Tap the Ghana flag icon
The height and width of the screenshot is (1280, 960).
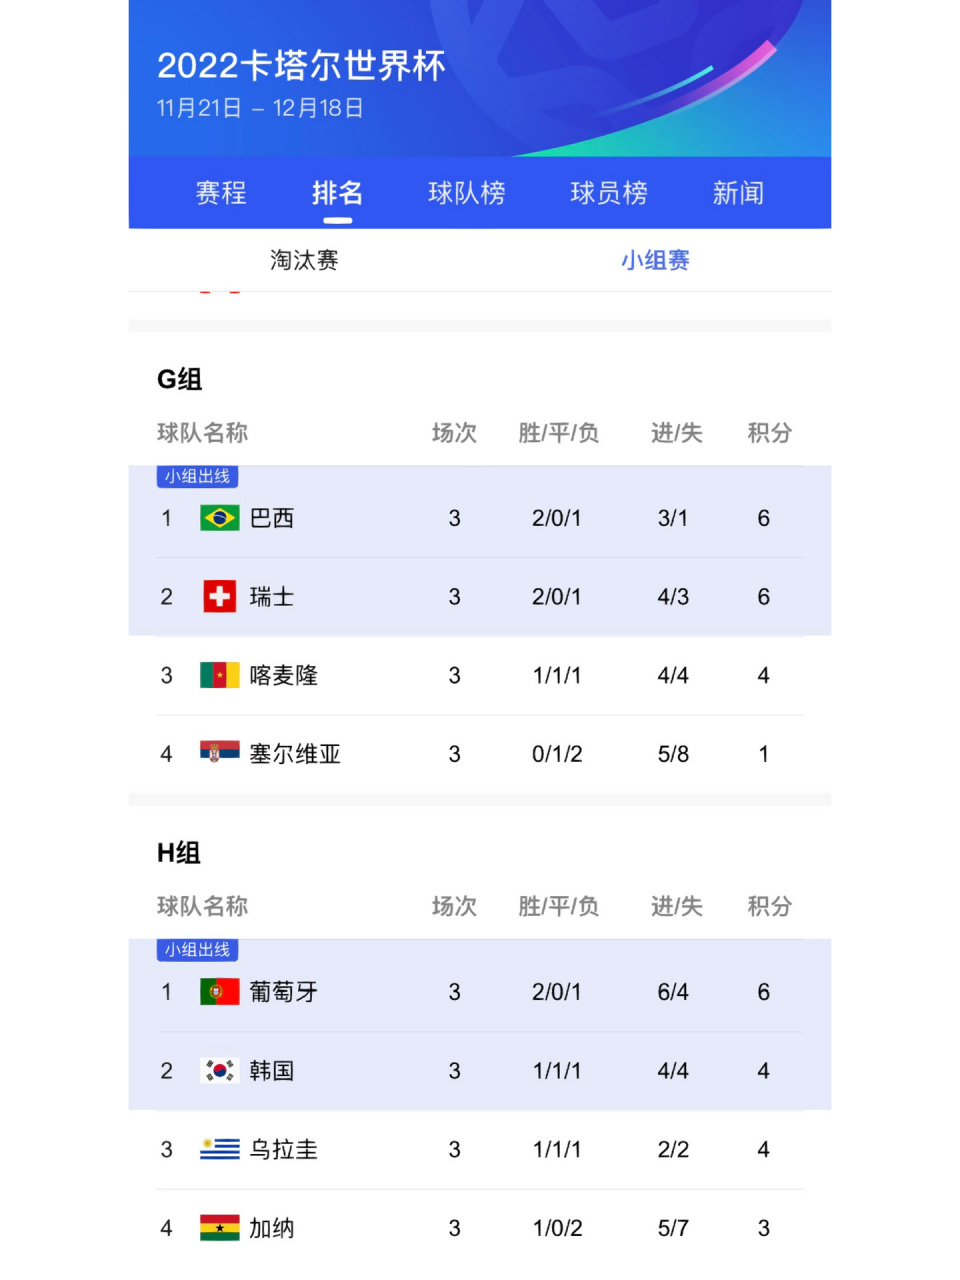219,1228
